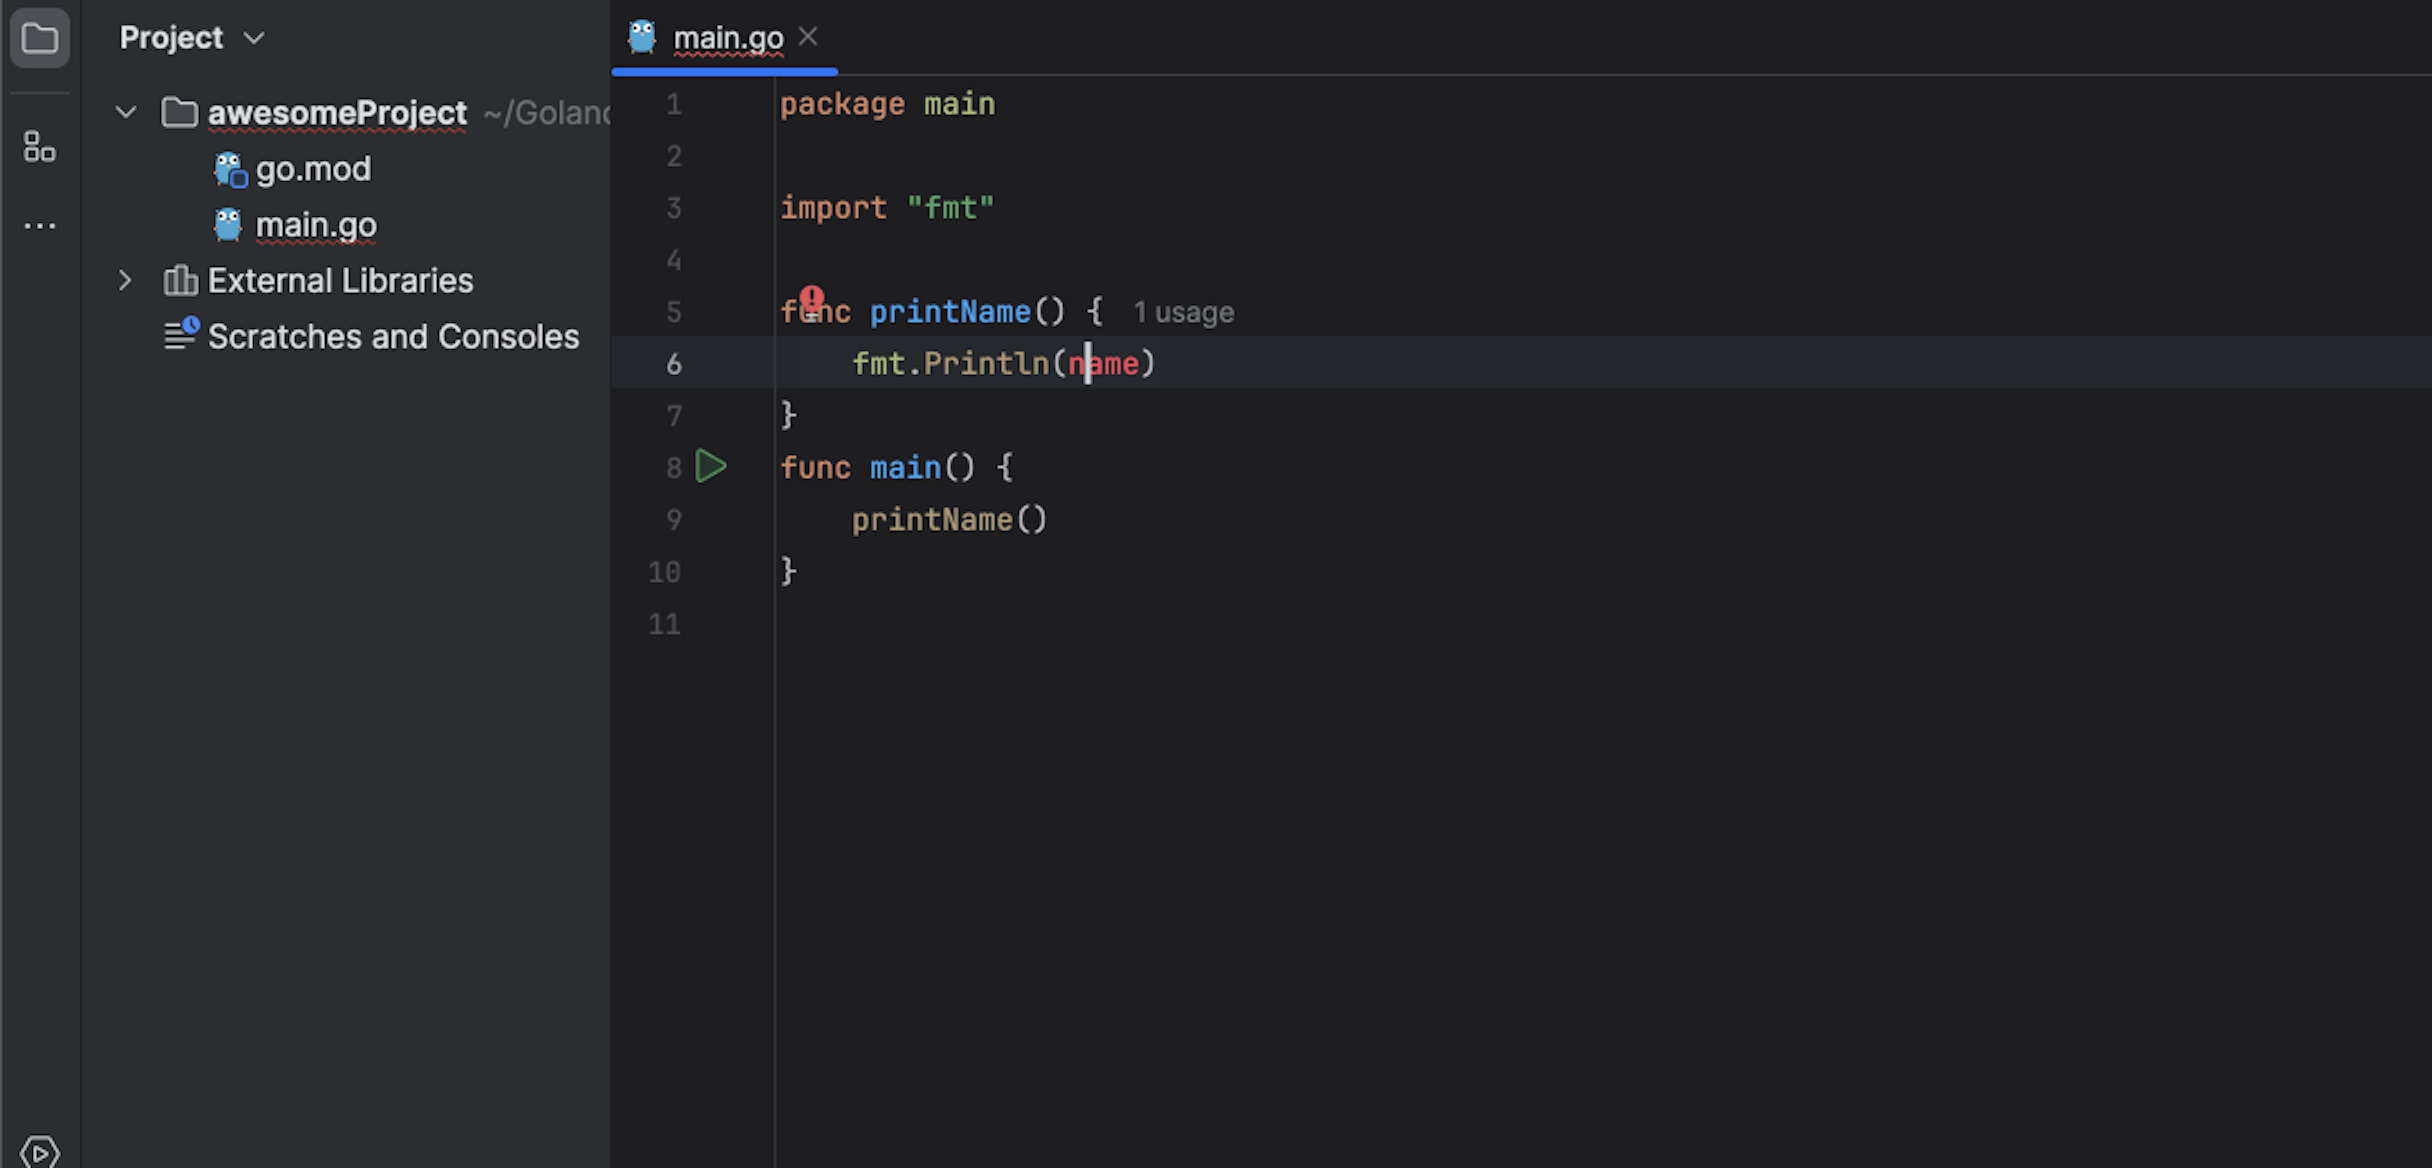
Task: Open the Services run icon at bottom left
Action: (x=39, y=1152)
